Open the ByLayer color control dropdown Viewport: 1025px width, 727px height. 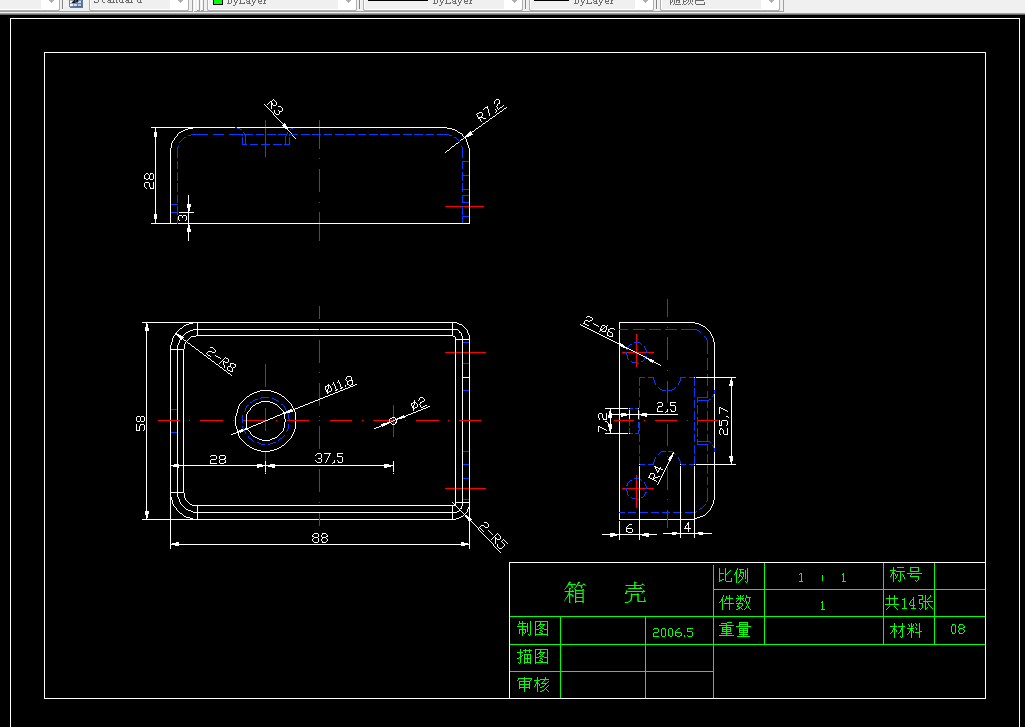[282, 3]
